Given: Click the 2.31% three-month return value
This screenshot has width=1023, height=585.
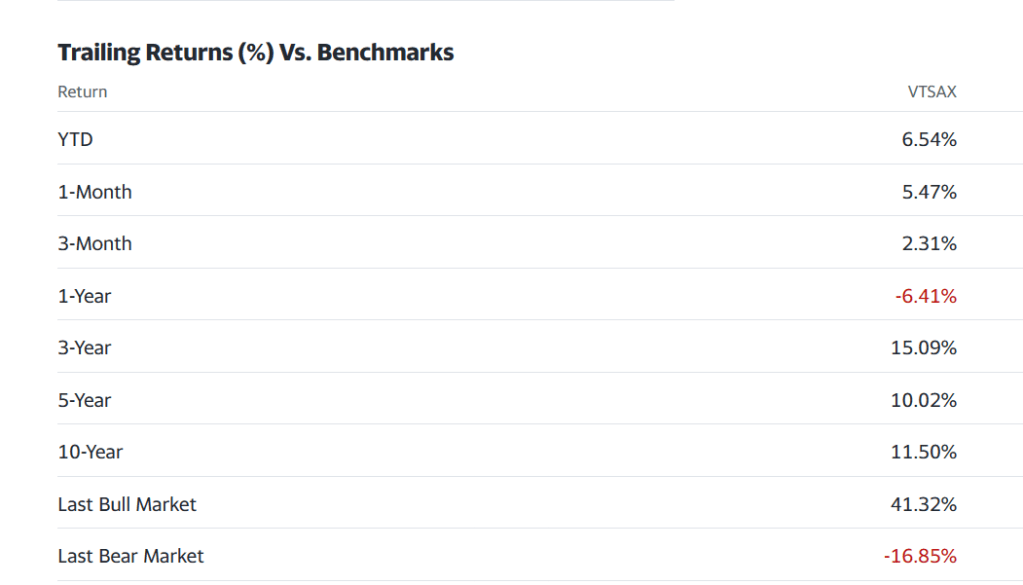Looking at the screenshot, I should (x=929, y=244).
